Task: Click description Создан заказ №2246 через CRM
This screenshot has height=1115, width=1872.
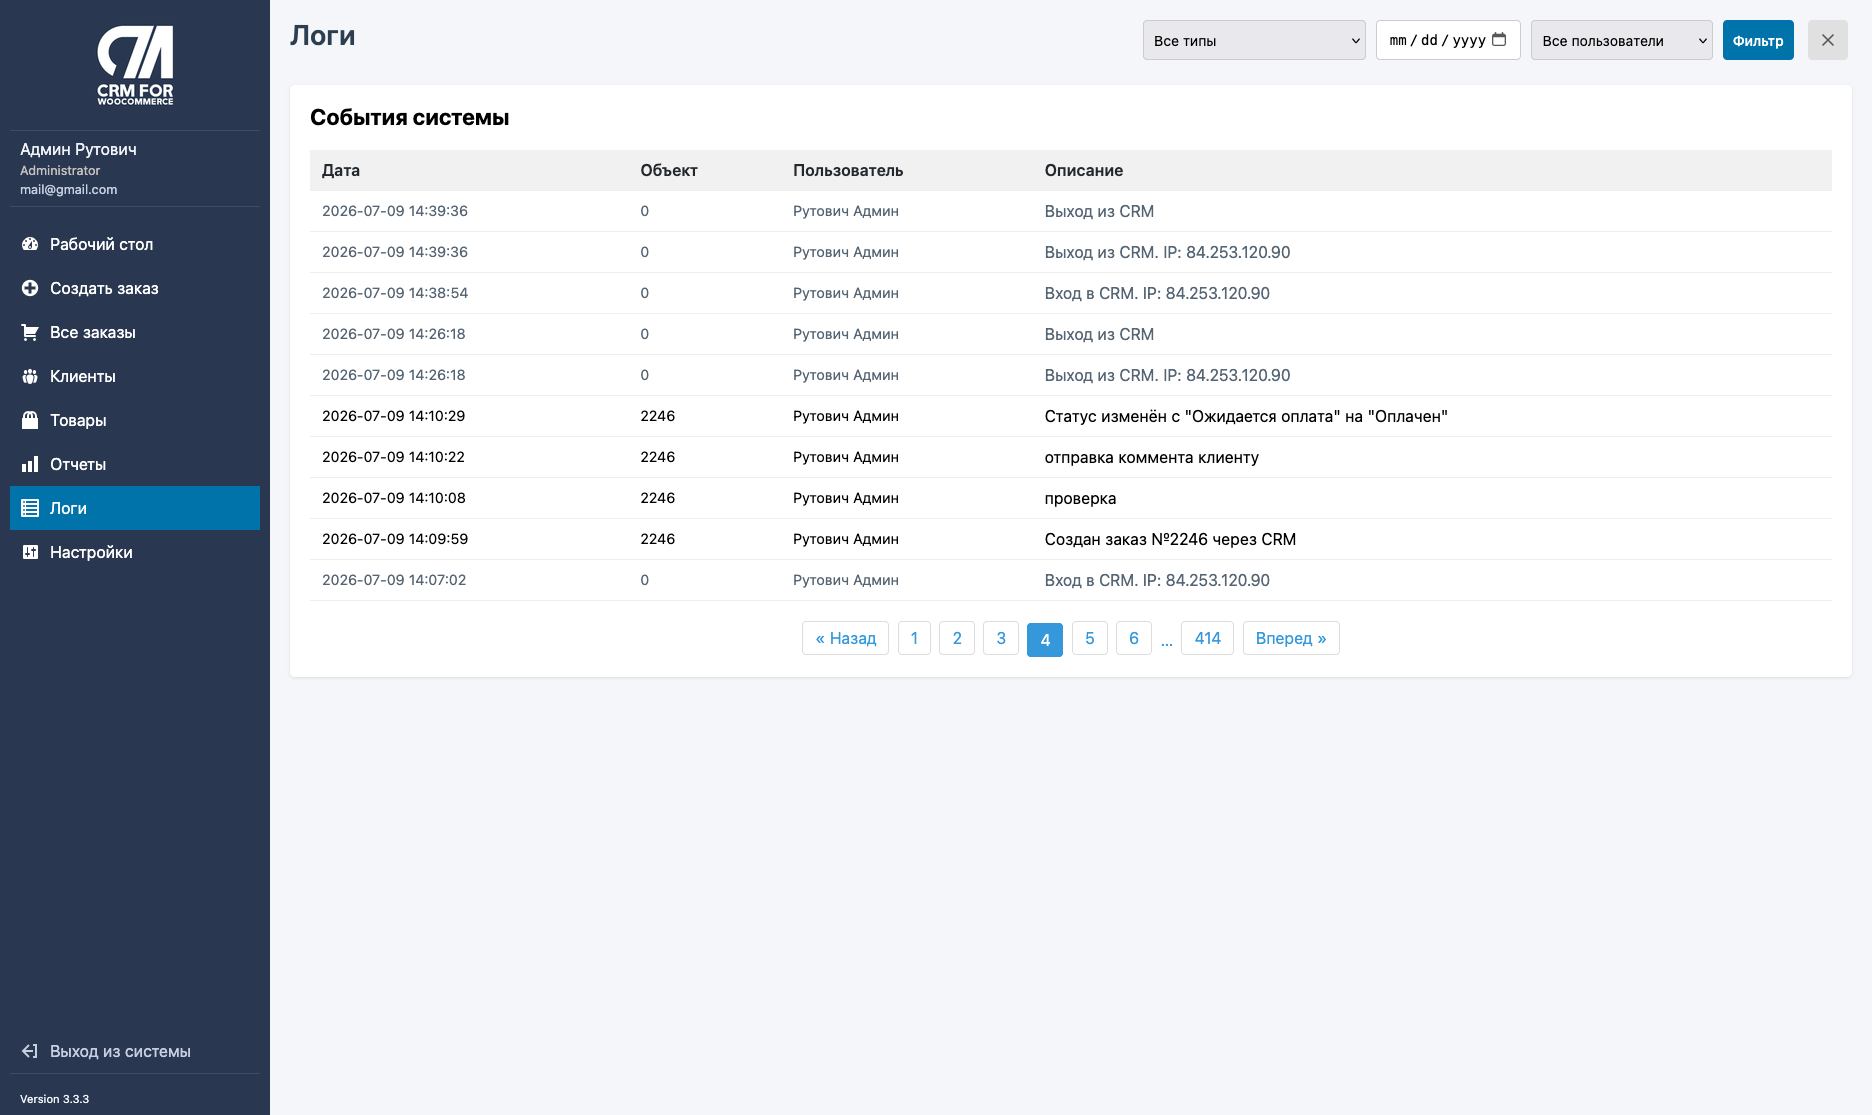Action: [x=1170, y=539]
